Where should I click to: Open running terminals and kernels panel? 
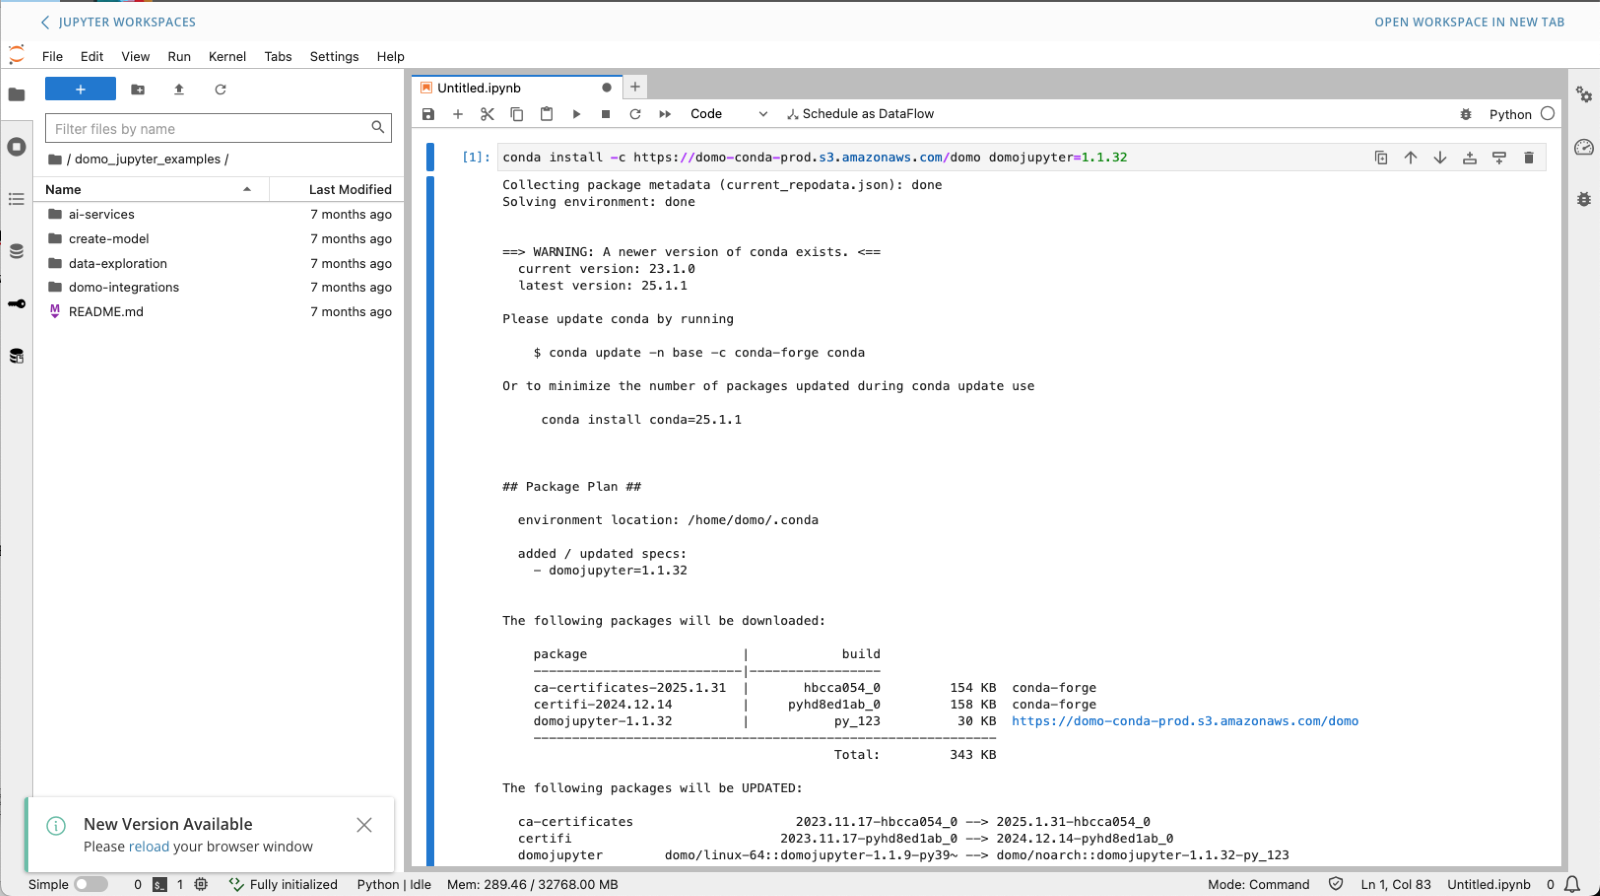click(x=16, y=147)
